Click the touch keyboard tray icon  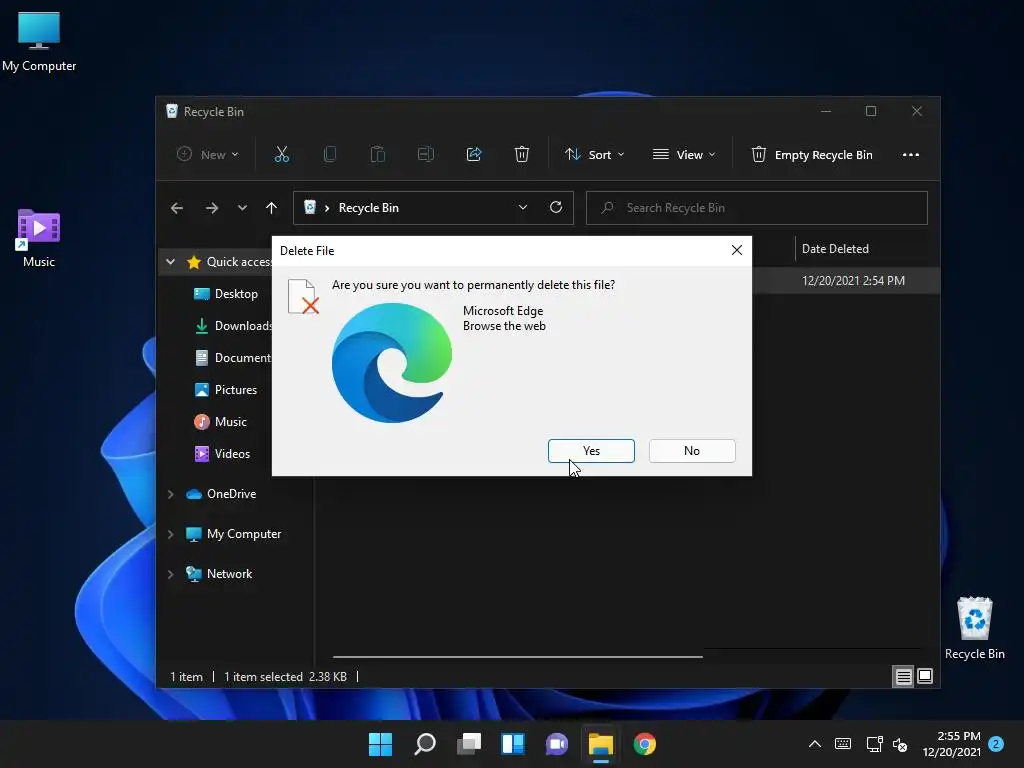click(x=842, y=744)
